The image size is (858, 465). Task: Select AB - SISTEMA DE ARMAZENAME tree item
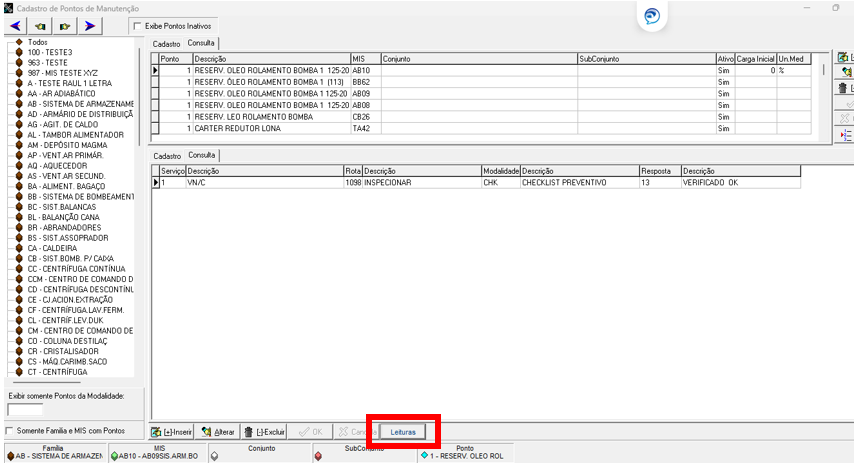pyautogui.click(x=80, y=104)
